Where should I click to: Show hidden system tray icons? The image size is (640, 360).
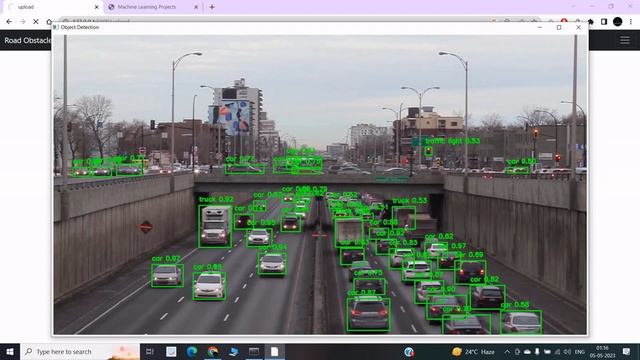pyautogui.click(x=507, y=351)
